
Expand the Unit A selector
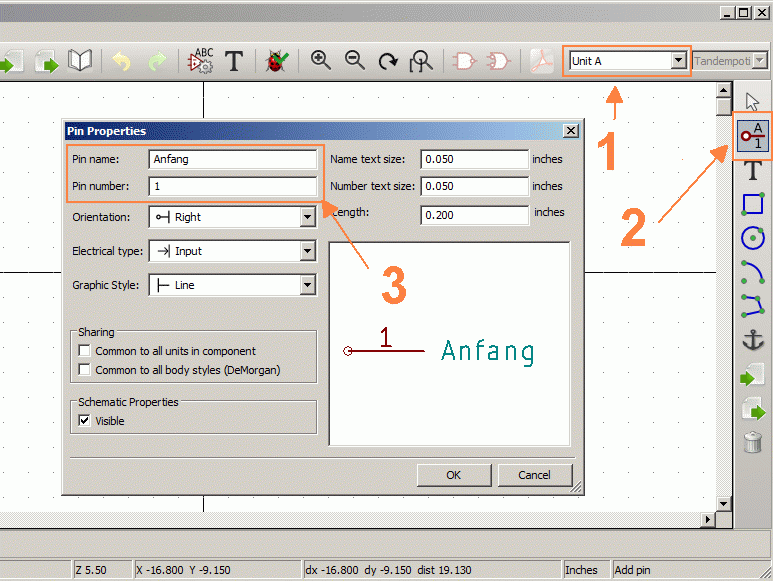[x=679, y=61]
